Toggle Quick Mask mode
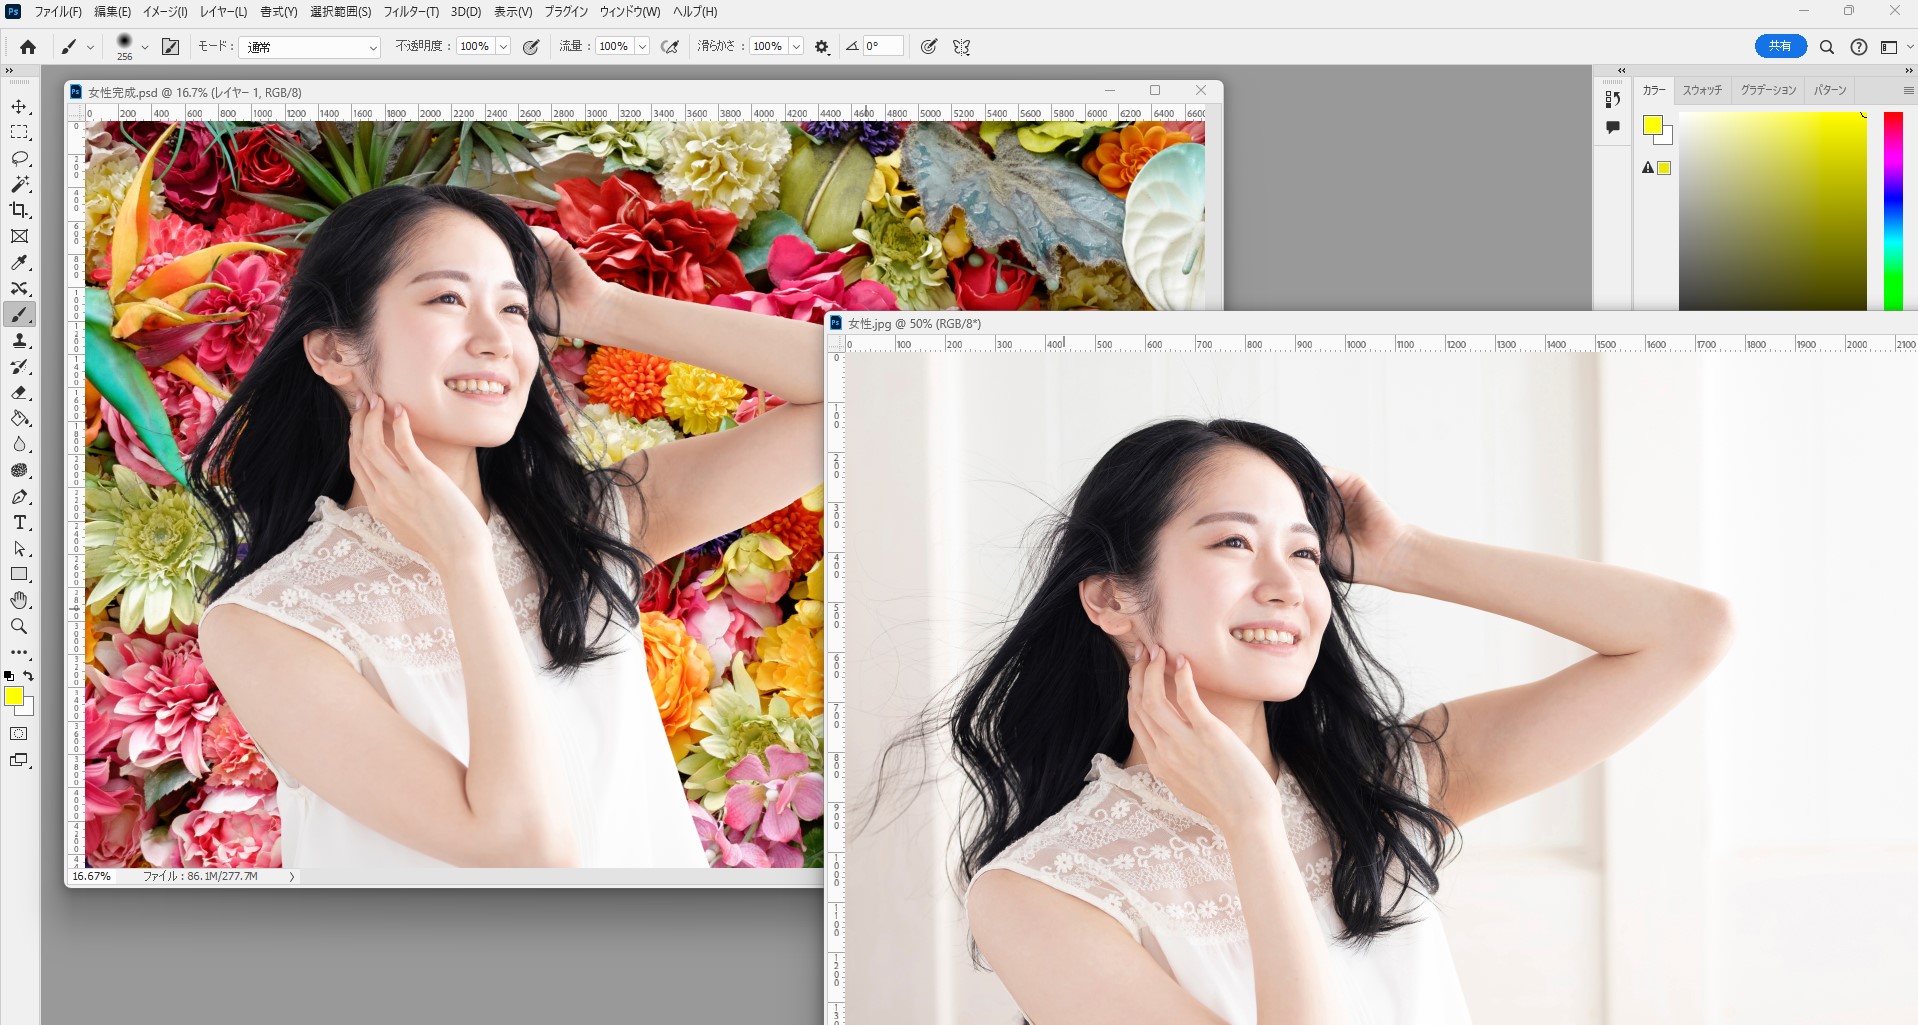The height and width of the screenshot is (1025, 1918). click(x=19, y=734)
